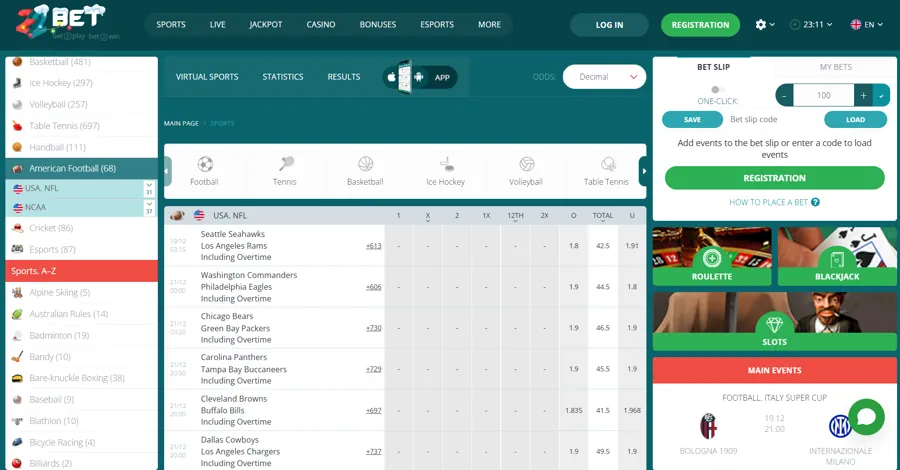
Task: Select the Football sport icon
Action: [205, 165]
